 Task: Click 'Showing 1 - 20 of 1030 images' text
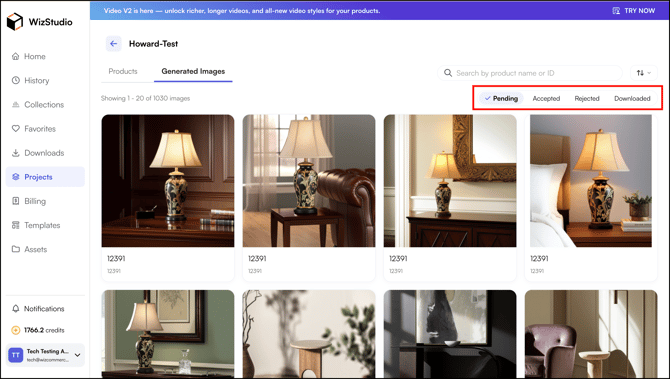145,98
